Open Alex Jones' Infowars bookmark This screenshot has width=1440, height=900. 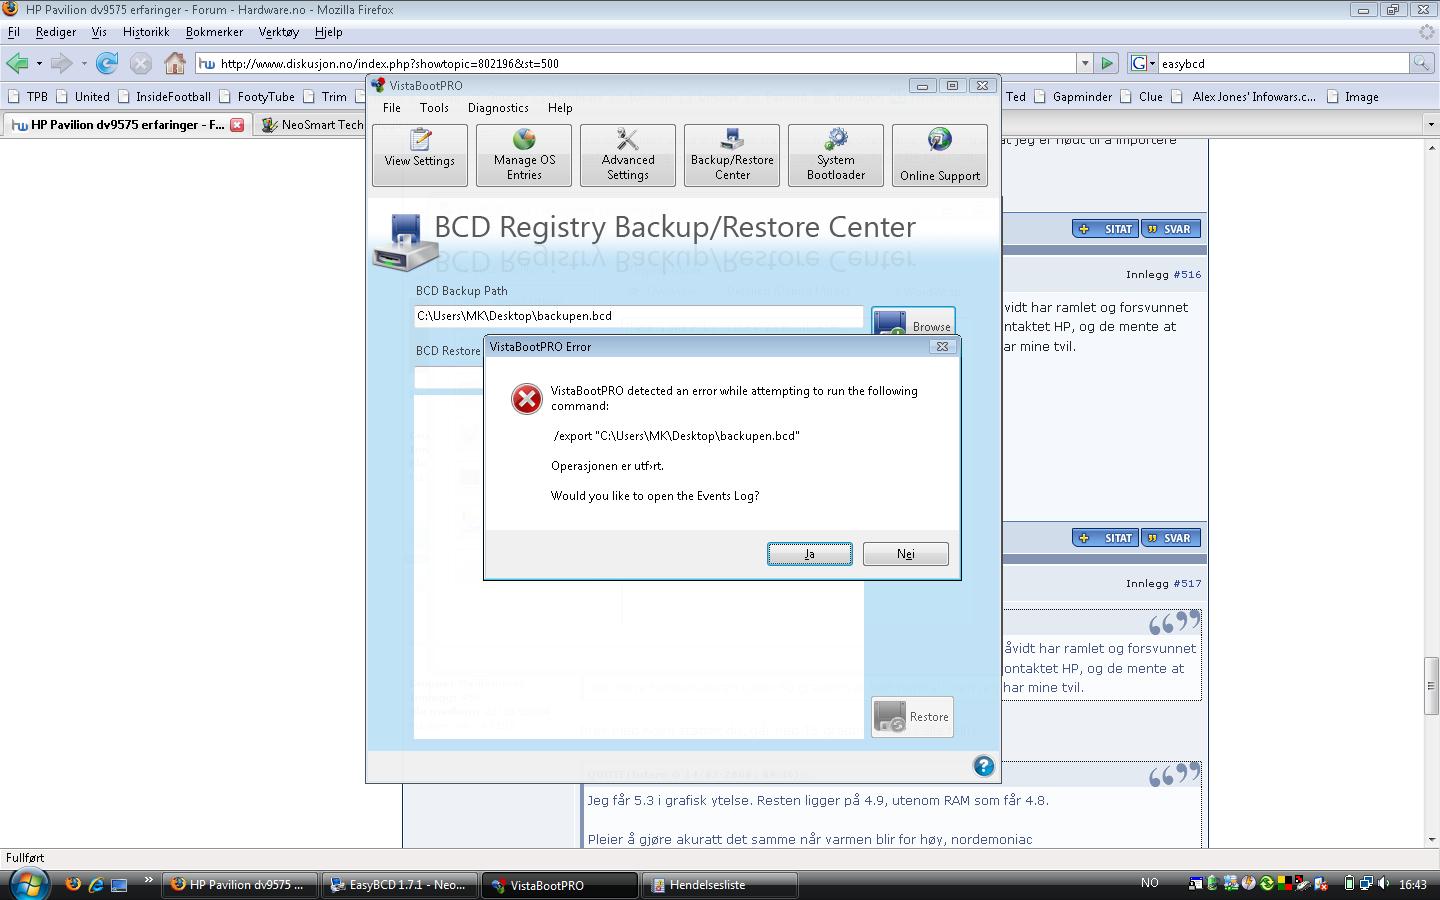point(1244,97)
